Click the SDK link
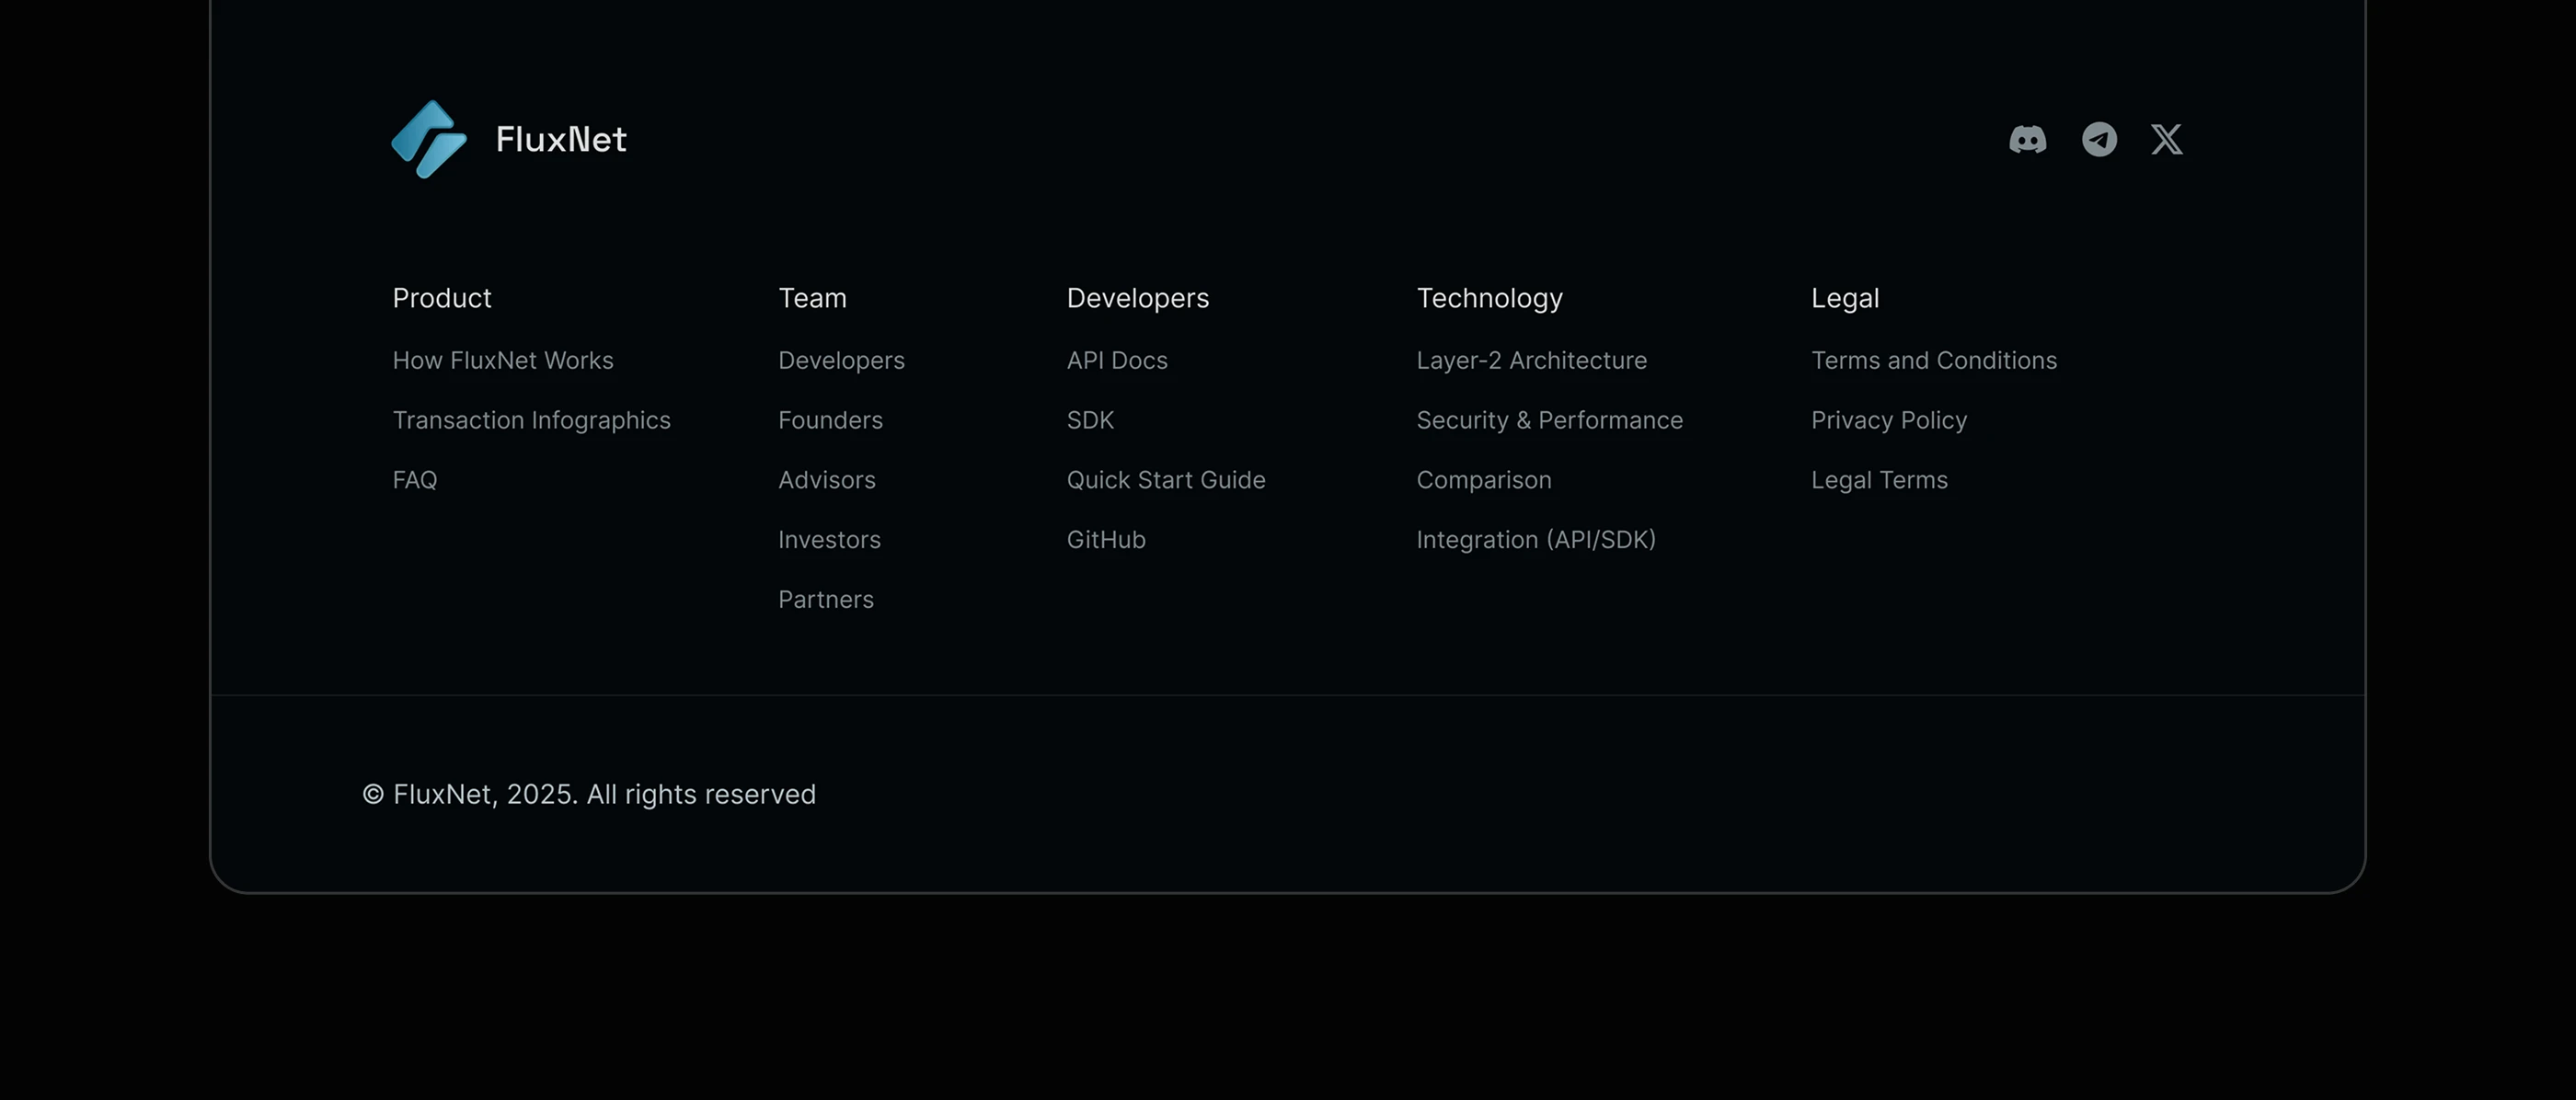Image resolution: width=2576 pixels, height=1100 pixels. click(x=1090, y=420)
